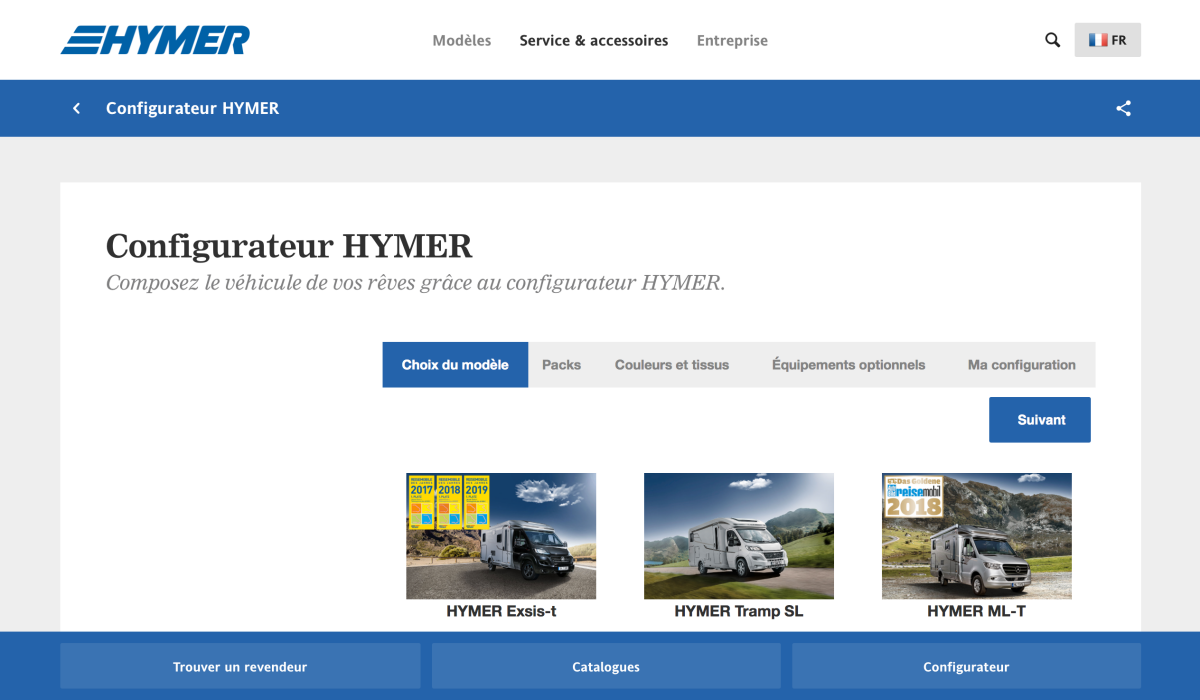Switch to the Couleurs et tissus tab

[x=672, y=365]
